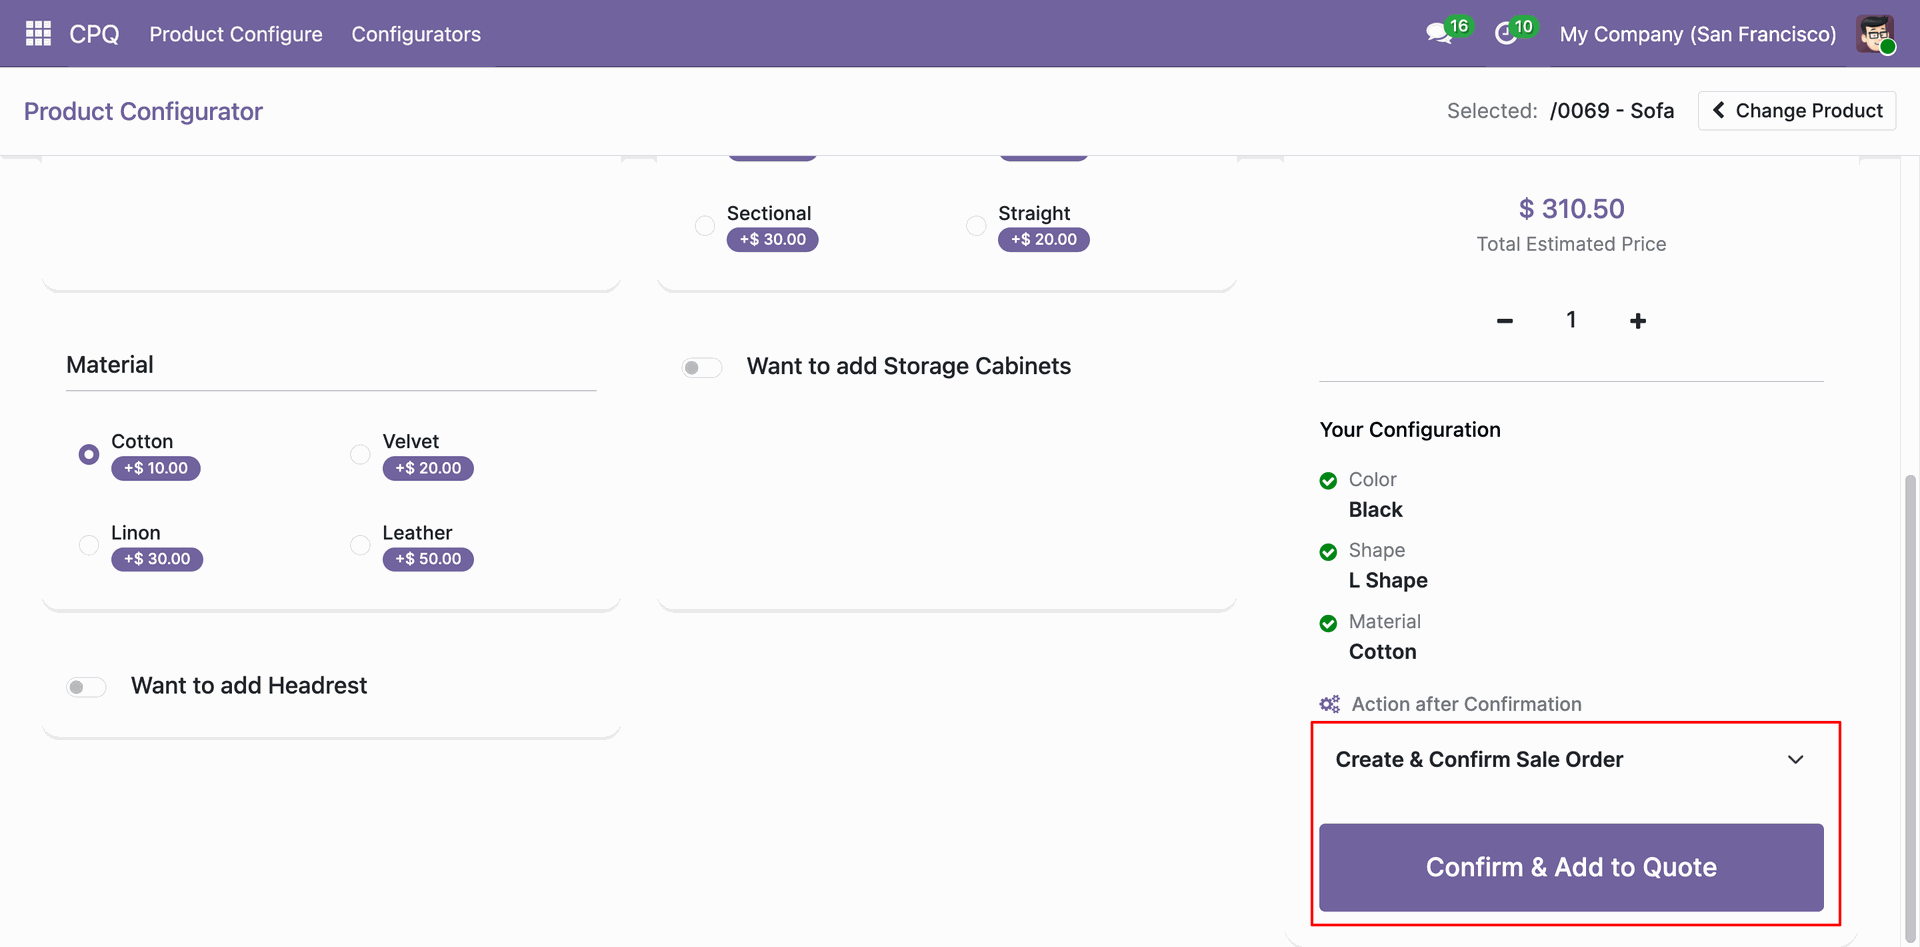Click the plus quantity icon

coord(1638,321)
